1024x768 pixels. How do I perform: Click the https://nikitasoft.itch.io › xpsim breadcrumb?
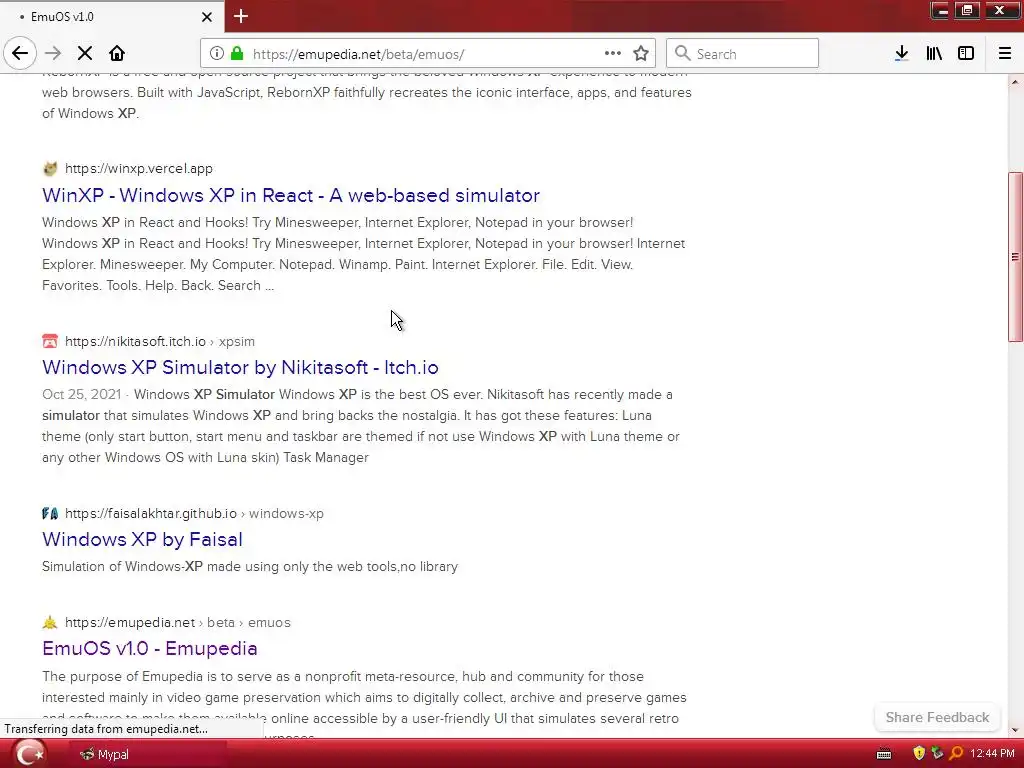(160, 342)
